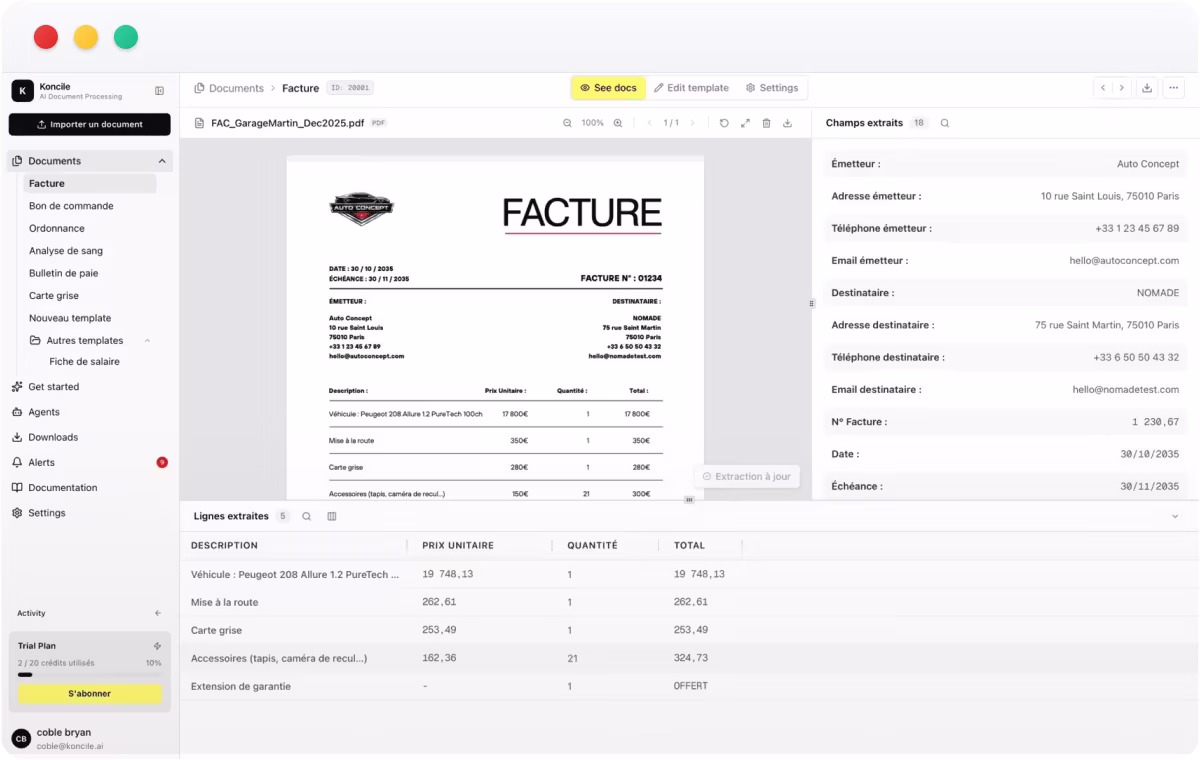1200x760 pixels.
Task: Open Fiche de salaire template
Action: point(84,362)
